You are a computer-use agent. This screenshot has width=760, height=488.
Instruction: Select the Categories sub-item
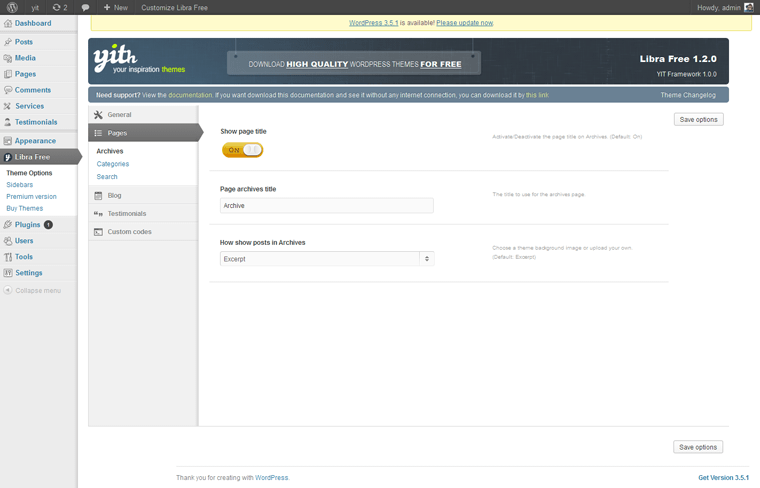(112, 164)
